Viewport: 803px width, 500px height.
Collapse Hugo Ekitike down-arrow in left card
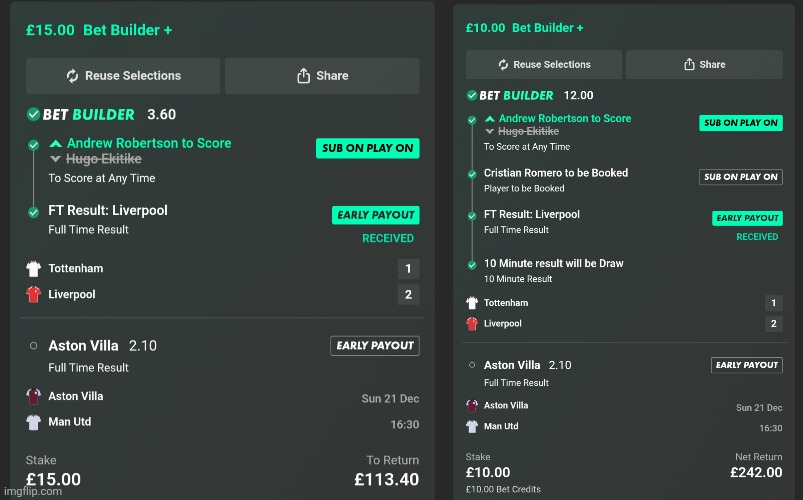[x=56, y=159]
